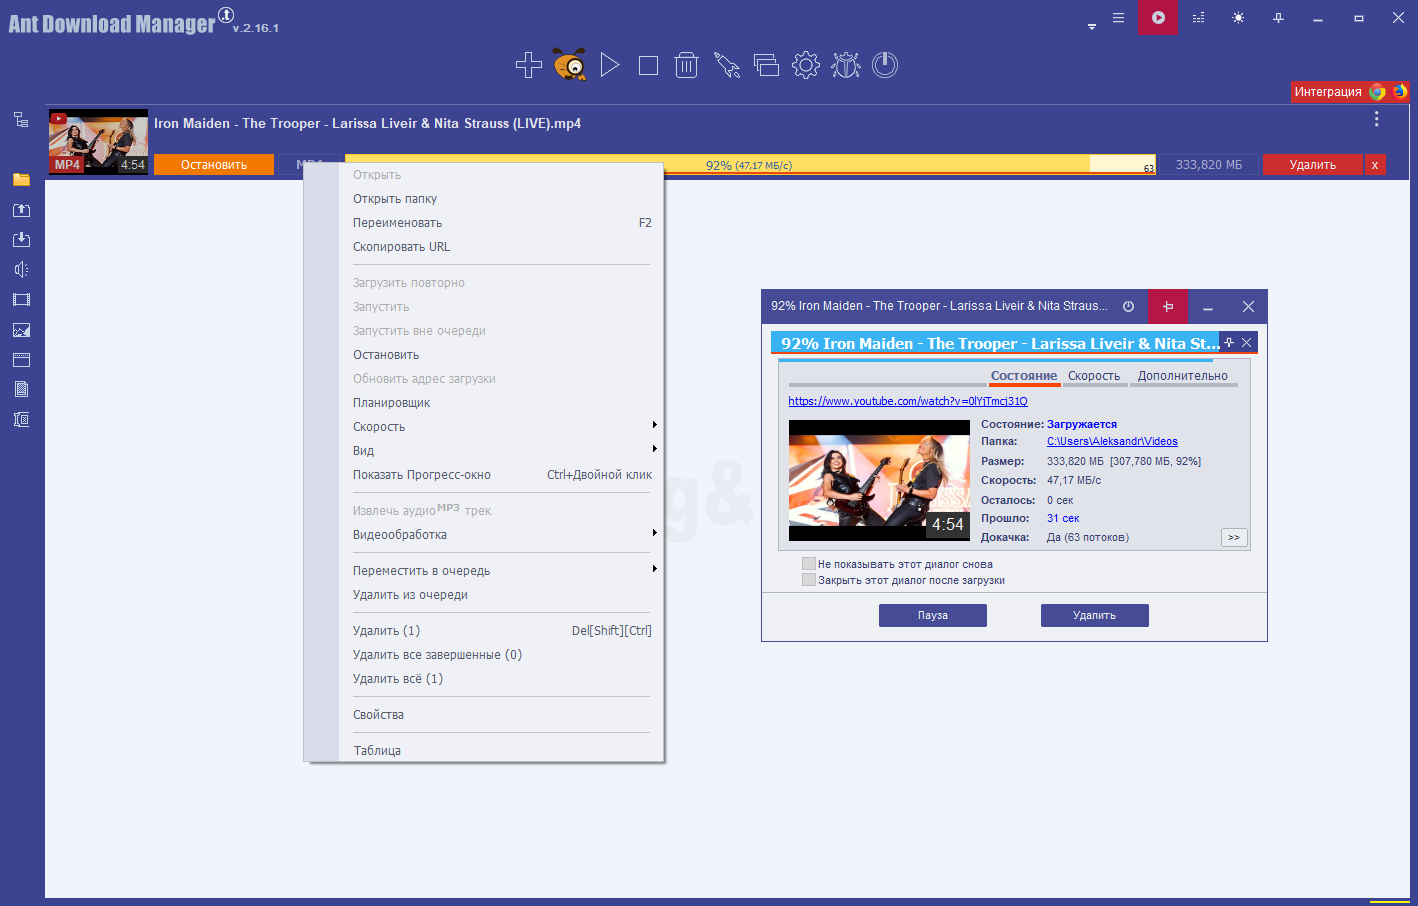Image resolution: width=1418 pixels, height=906 pixels.
Task: Click the yellow download progress bar
Action: (x=750, y=165)
